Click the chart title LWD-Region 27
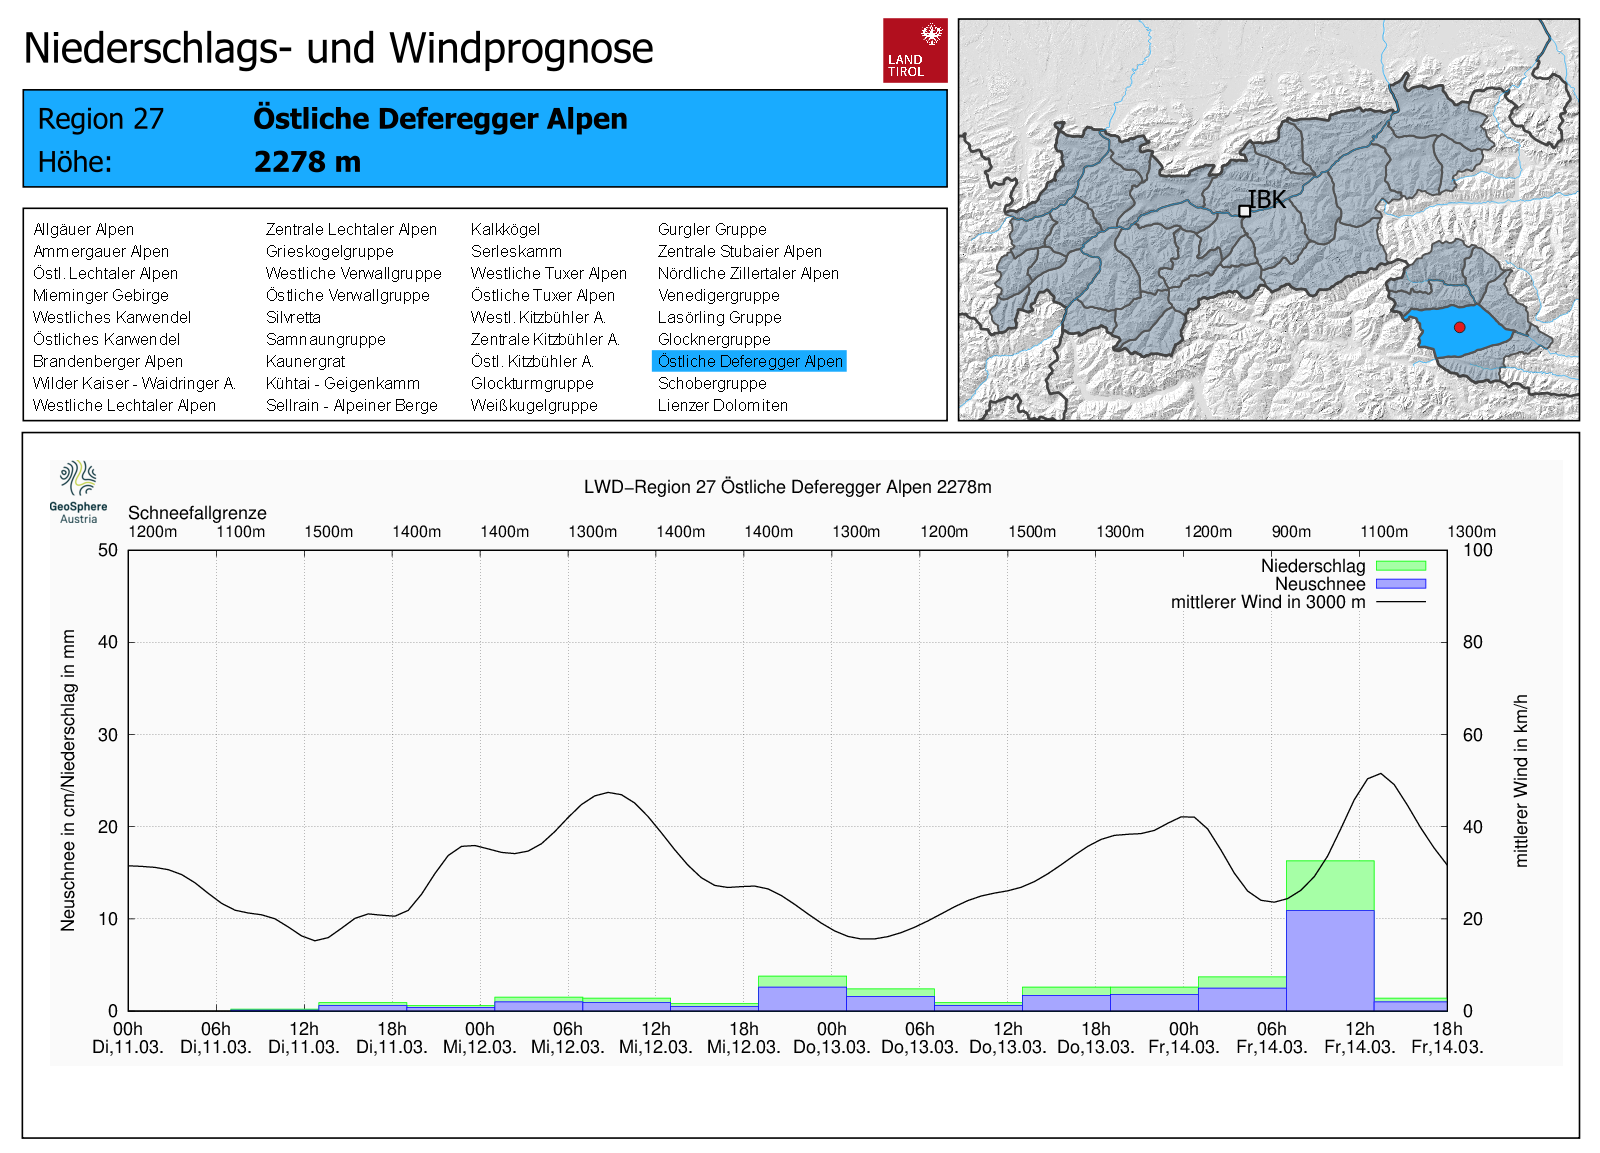 click(787, 487)
